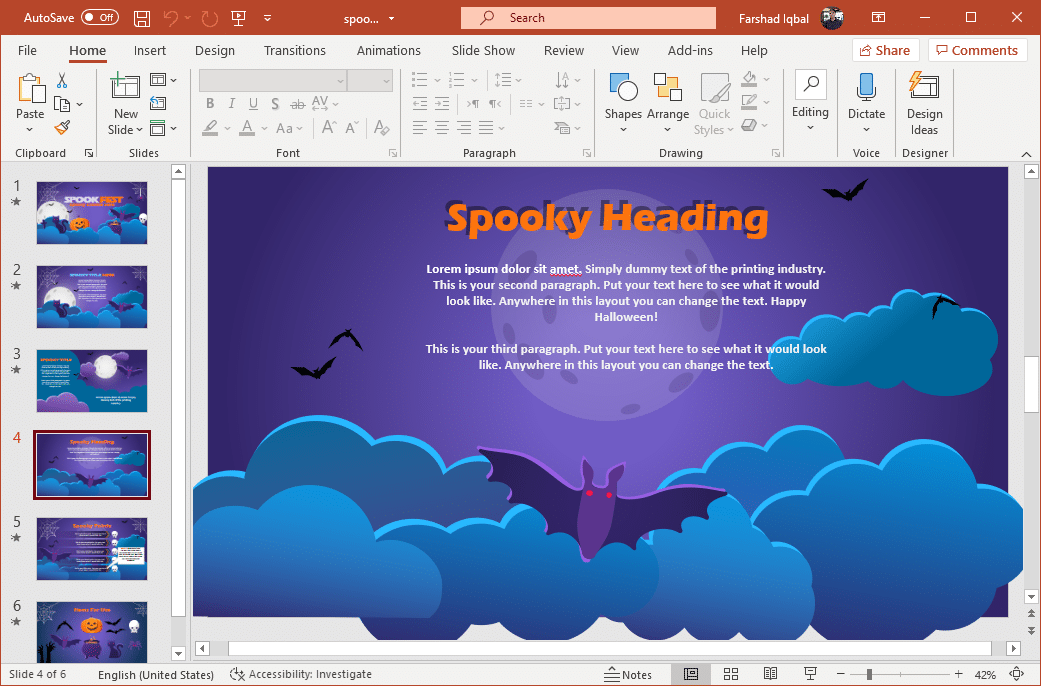The width and height of the screenshot is (1041, 686).
Task: Click the Format Painter brush icon
Action: (62, 128)
